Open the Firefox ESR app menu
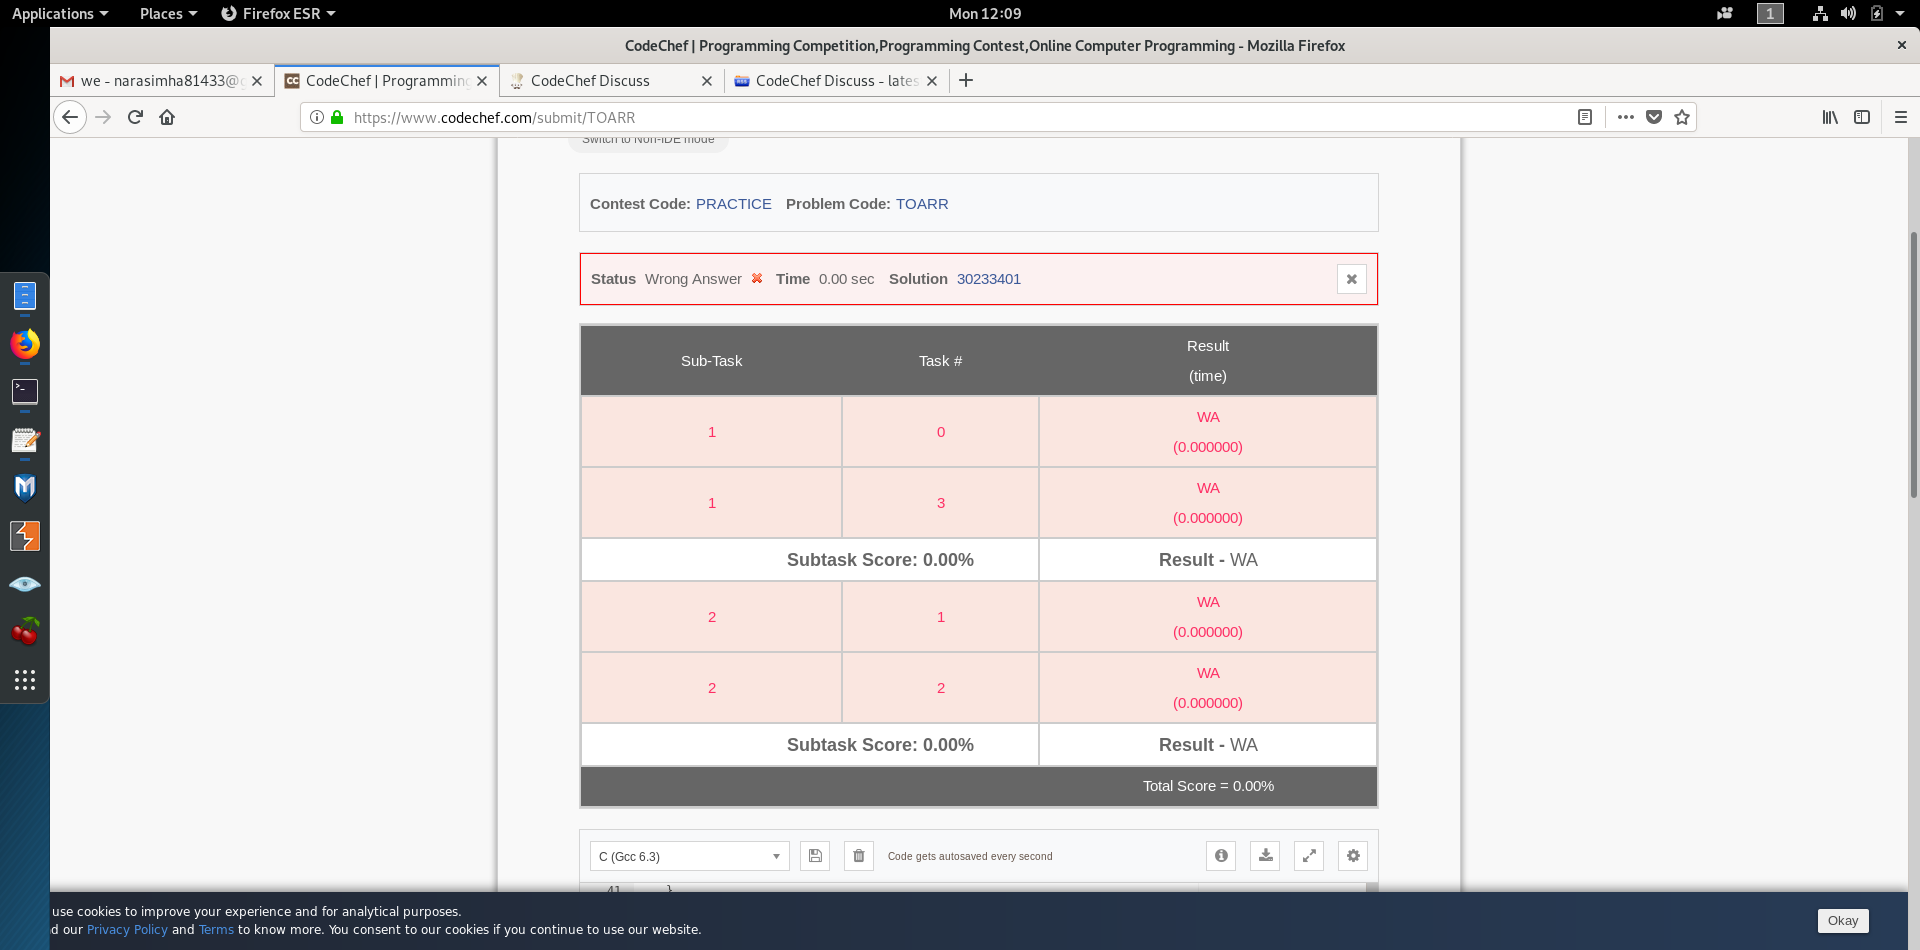This screenshot has width=1920, height=950. click(278, 13)
